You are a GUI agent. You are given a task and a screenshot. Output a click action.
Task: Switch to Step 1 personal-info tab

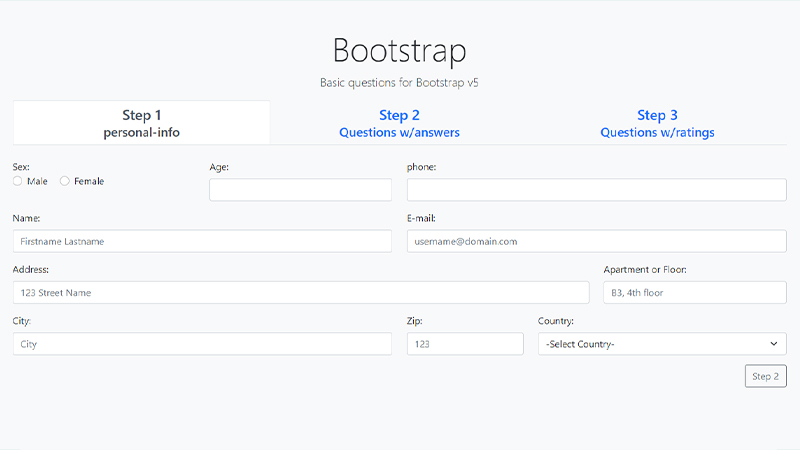(141, 123)
